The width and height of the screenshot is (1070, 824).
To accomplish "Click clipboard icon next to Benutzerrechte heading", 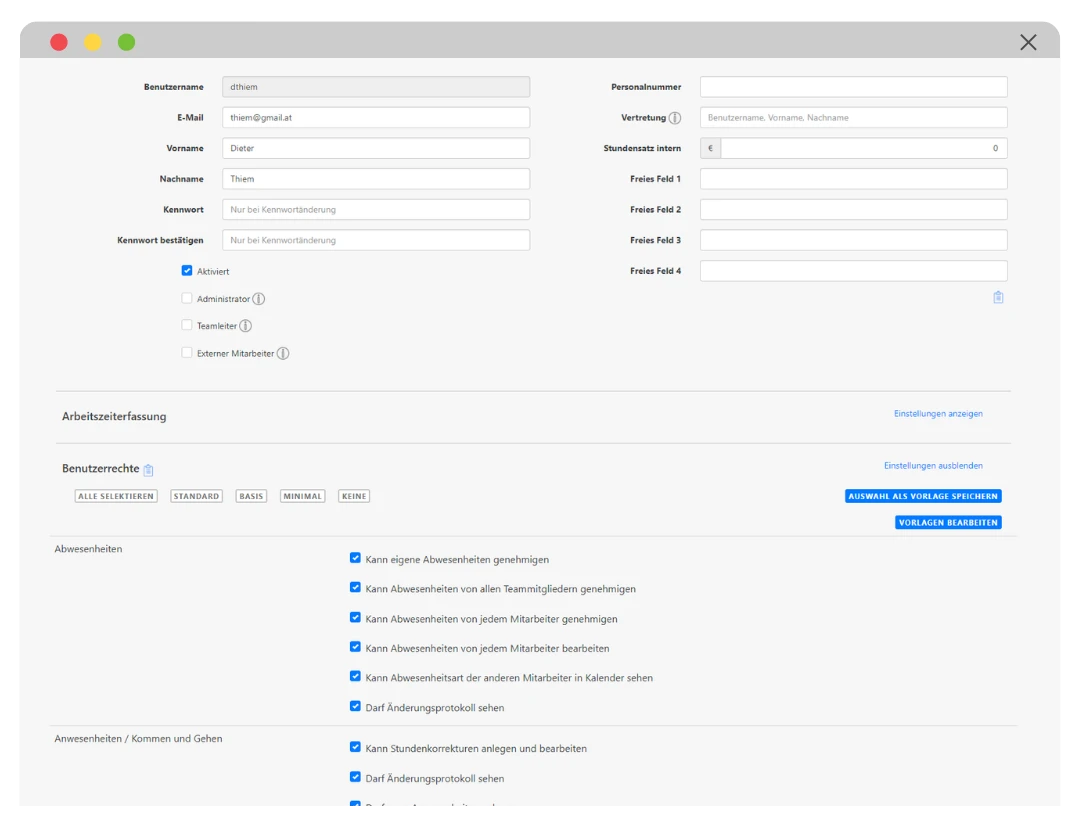I will [x=149, y=470].
